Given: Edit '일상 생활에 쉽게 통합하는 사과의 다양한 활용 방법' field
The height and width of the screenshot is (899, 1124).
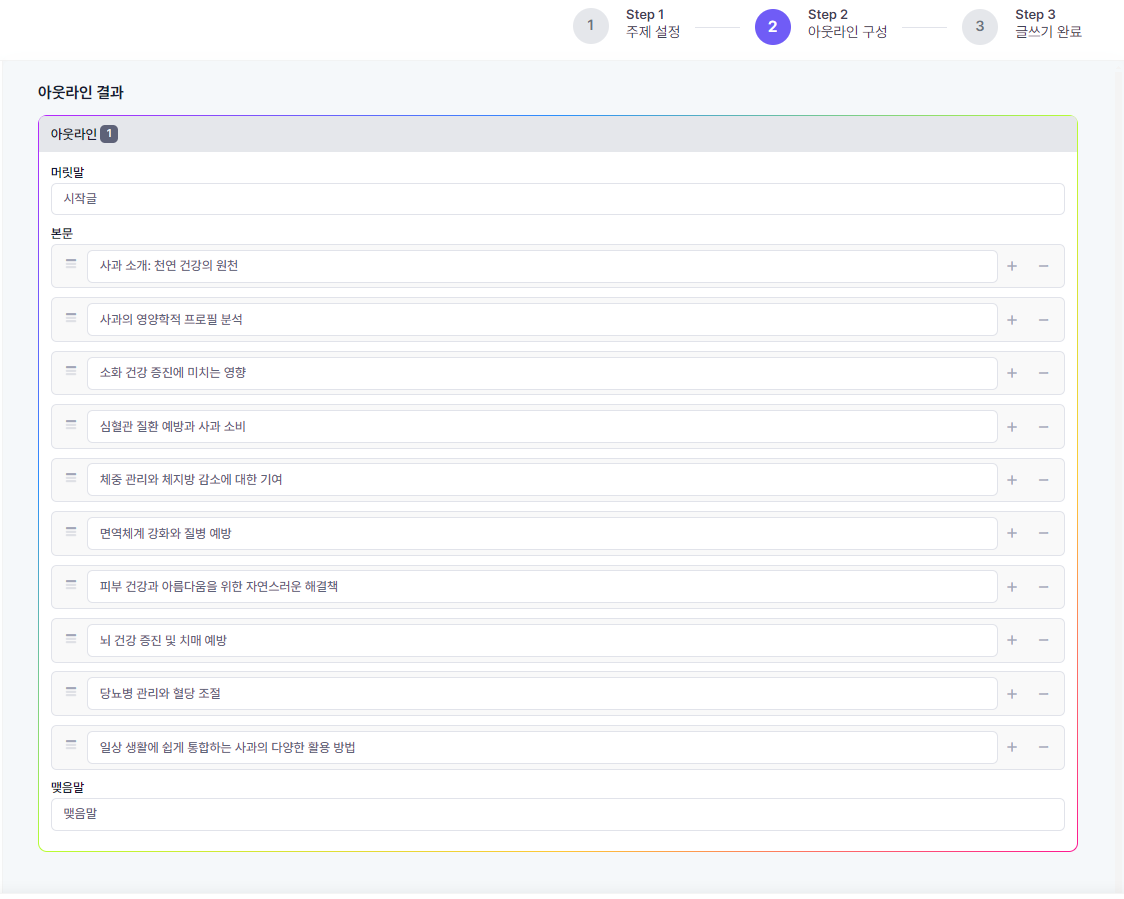Looking at the screenshot, I should (x=542, y=747).
